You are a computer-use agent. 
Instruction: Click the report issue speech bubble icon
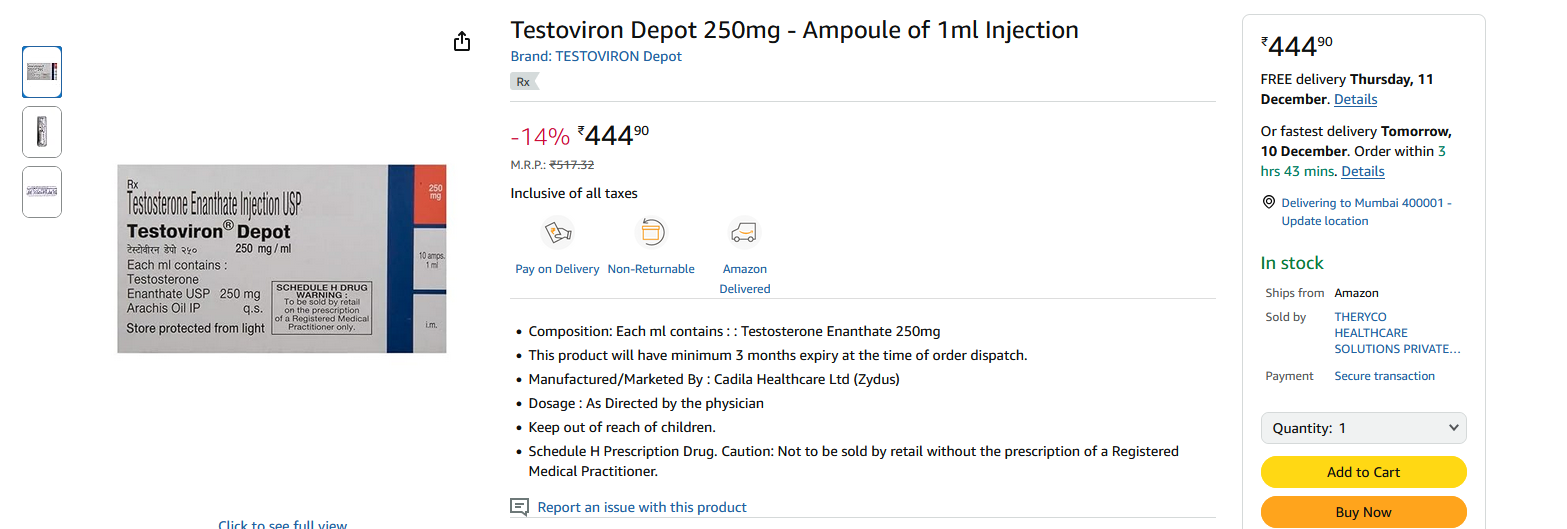(519, 507)
